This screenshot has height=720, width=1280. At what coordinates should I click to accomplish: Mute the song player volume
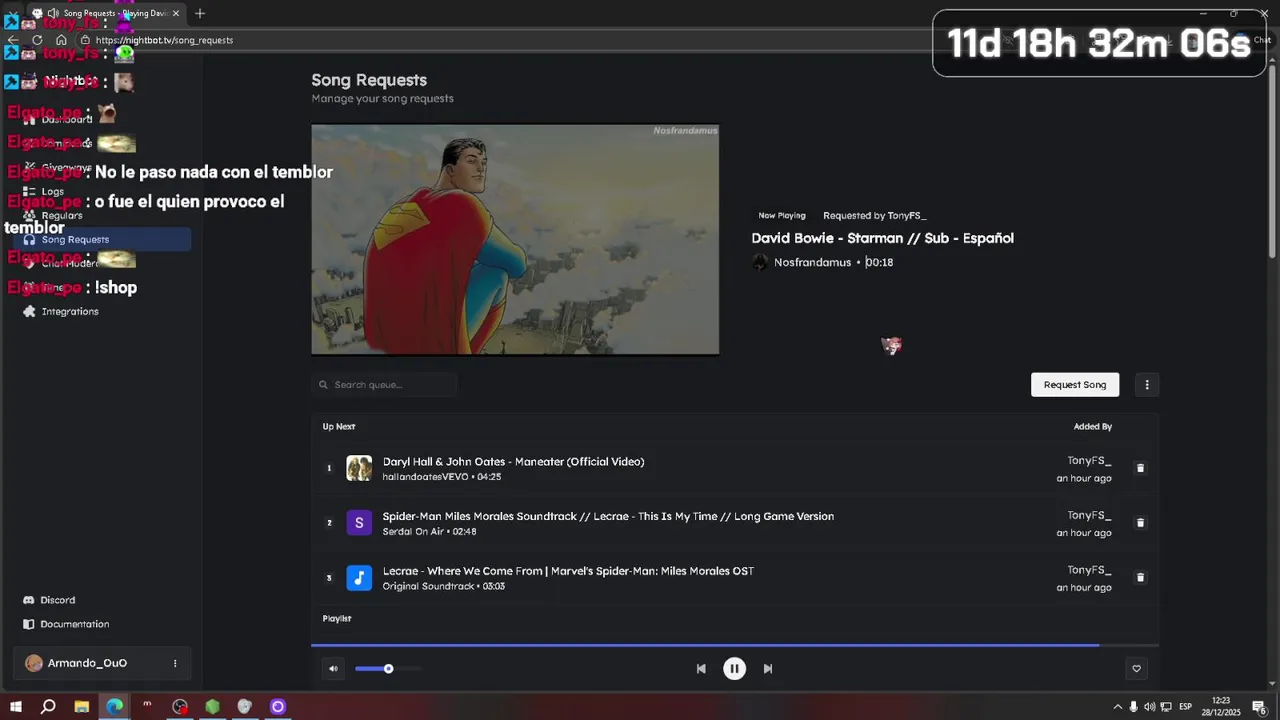coord(333,669)
